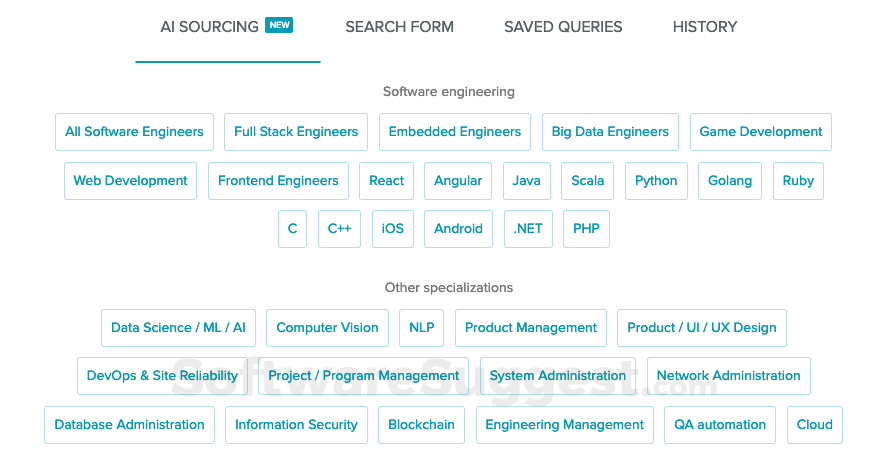The width and height of the screenshot is (888, 476).
Task: Choose Product Management specialization
Action: (531, 328)
